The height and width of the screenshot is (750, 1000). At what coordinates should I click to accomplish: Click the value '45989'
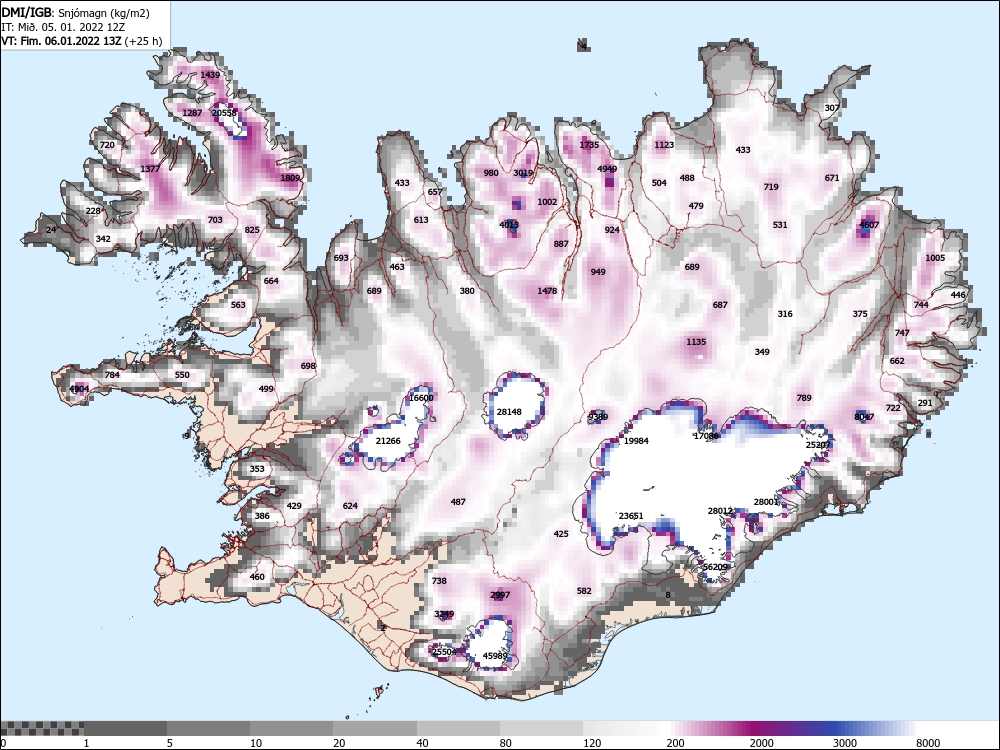point(495,656)
